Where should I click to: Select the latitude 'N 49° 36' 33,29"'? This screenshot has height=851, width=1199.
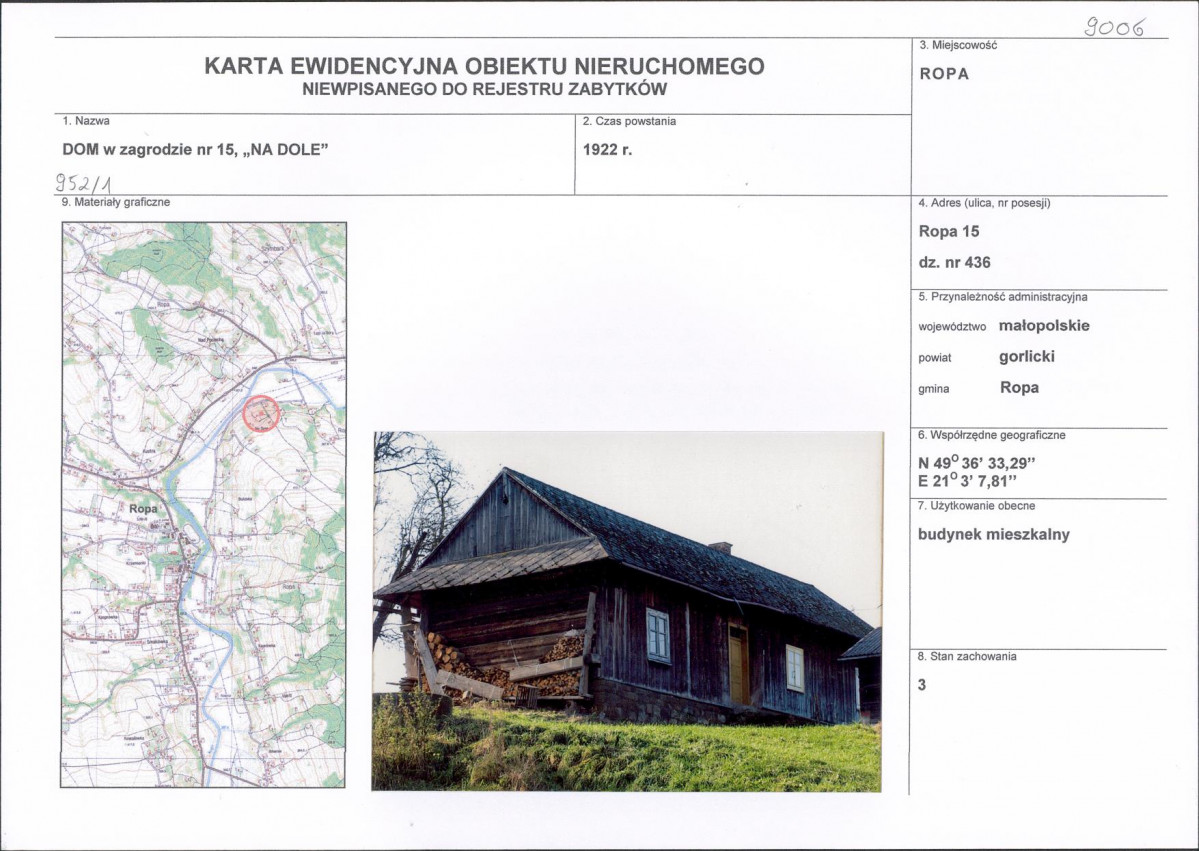point(977,463)
